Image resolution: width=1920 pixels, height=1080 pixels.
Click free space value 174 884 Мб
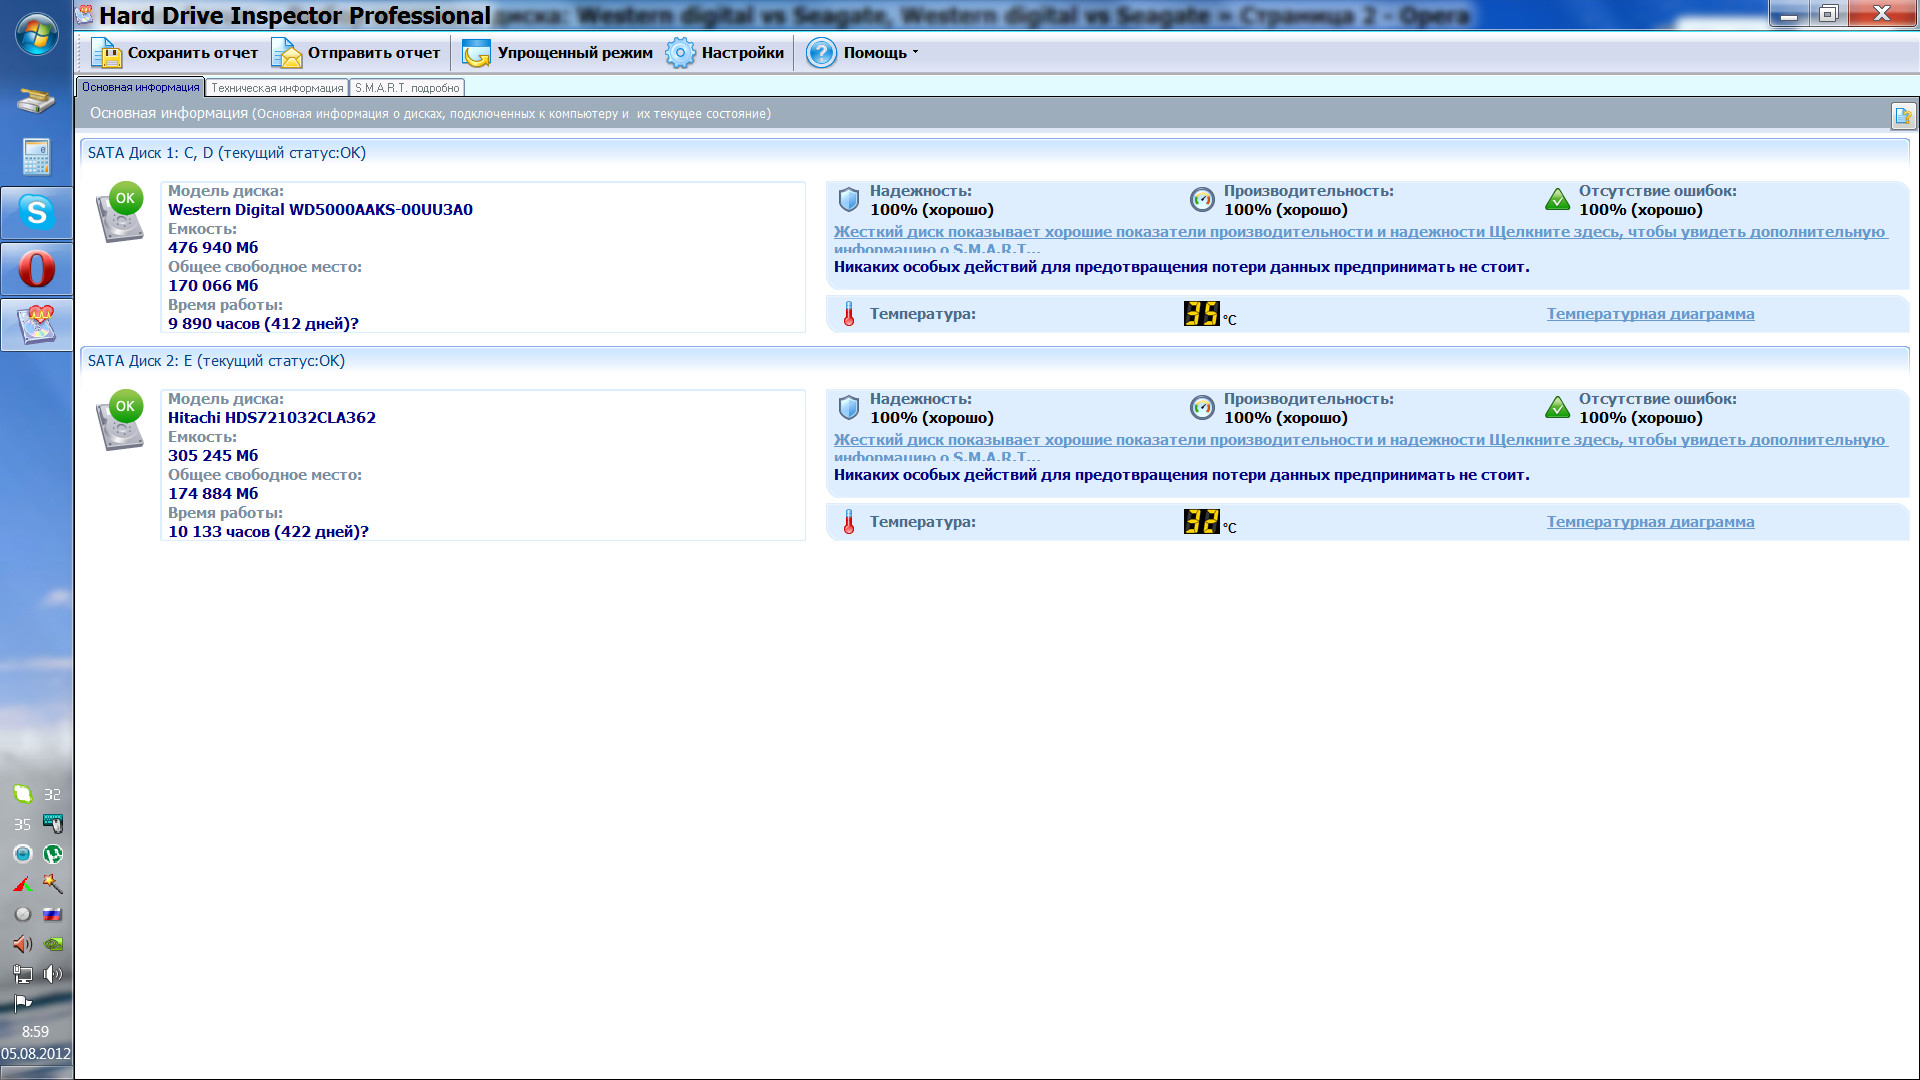(x=213, y=494)
